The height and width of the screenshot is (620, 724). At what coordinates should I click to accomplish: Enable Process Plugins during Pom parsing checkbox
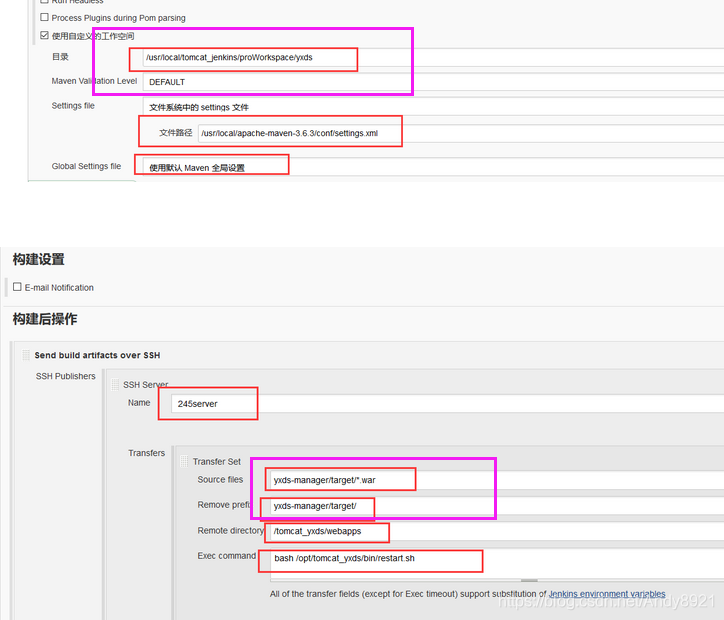pos(44,18)
